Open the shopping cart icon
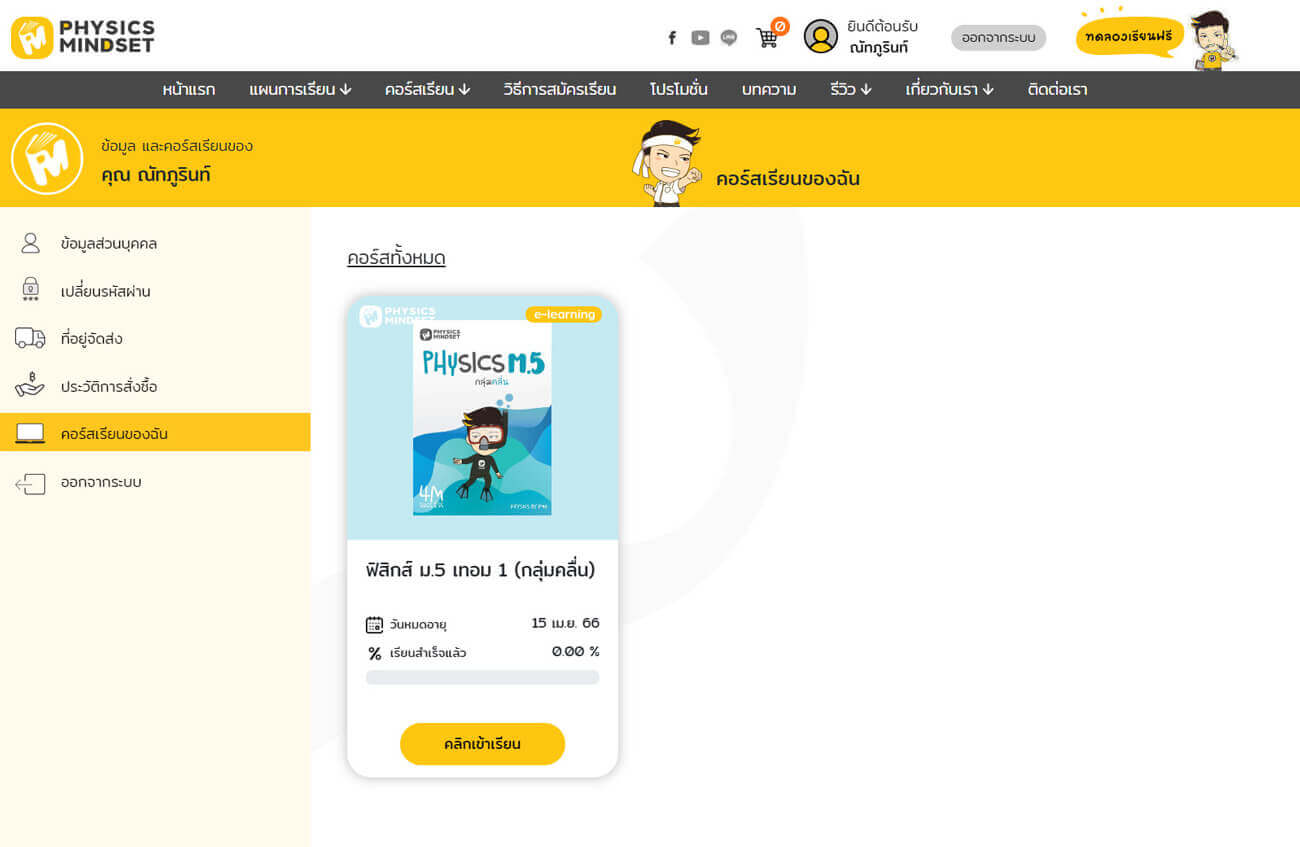Image resolution: width=1300 pixels, height=847 pixels. tap(767, 37)
